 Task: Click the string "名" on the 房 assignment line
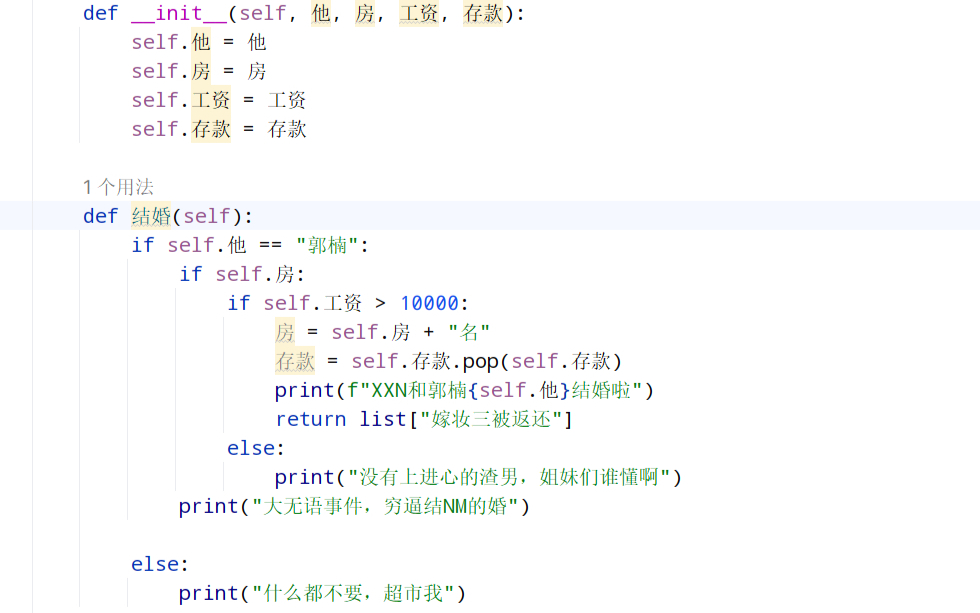tap(469, 332)
